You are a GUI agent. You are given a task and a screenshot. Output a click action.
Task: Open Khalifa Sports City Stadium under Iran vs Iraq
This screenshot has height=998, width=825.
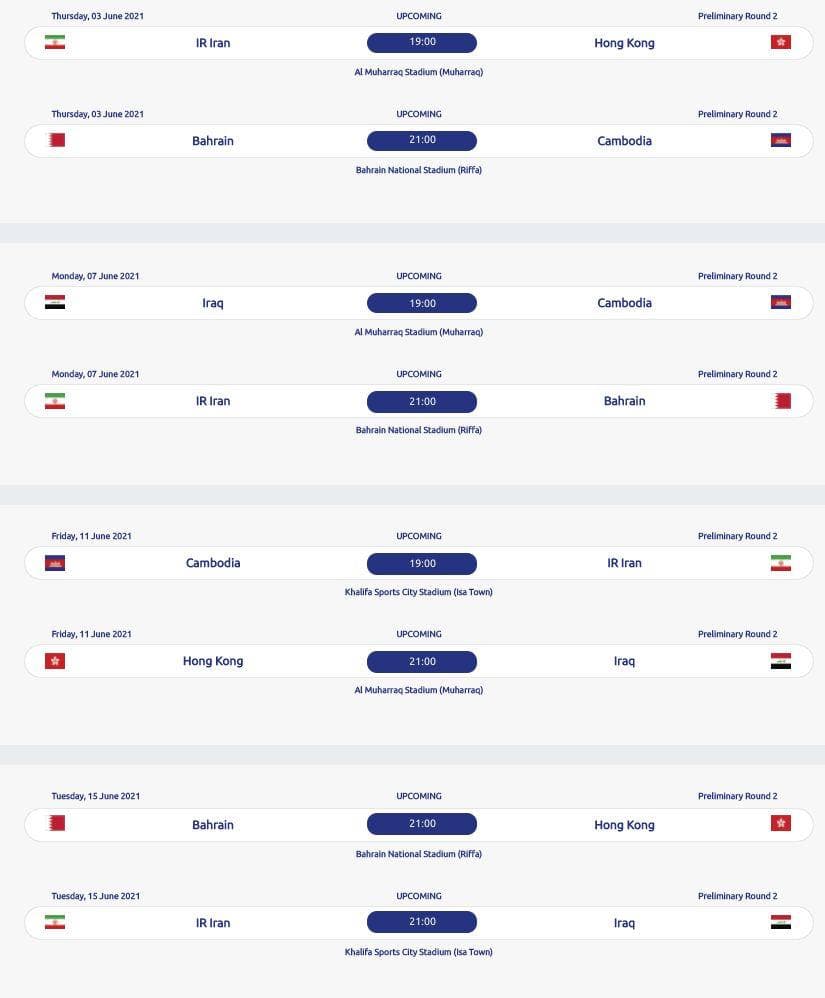click(x=418, y=952)
